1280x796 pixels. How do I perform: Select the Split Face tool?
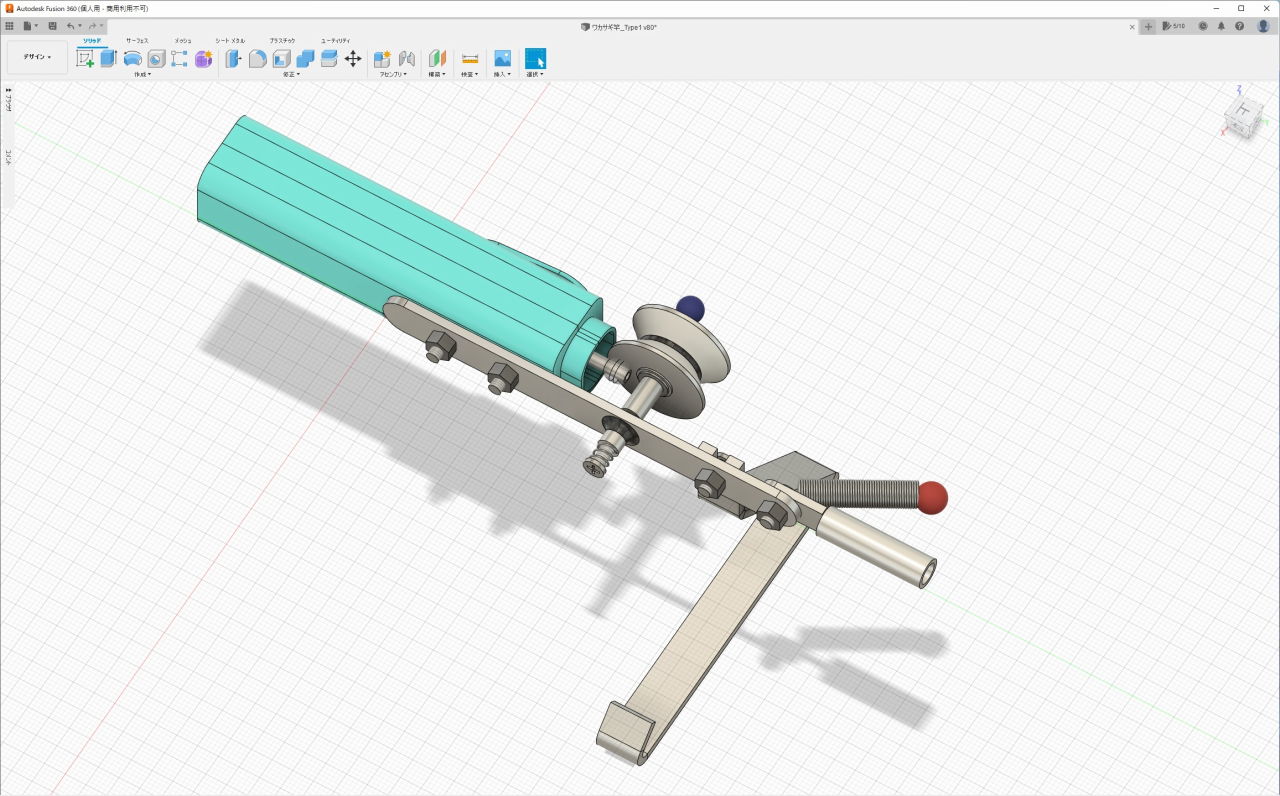click(329, 59)
